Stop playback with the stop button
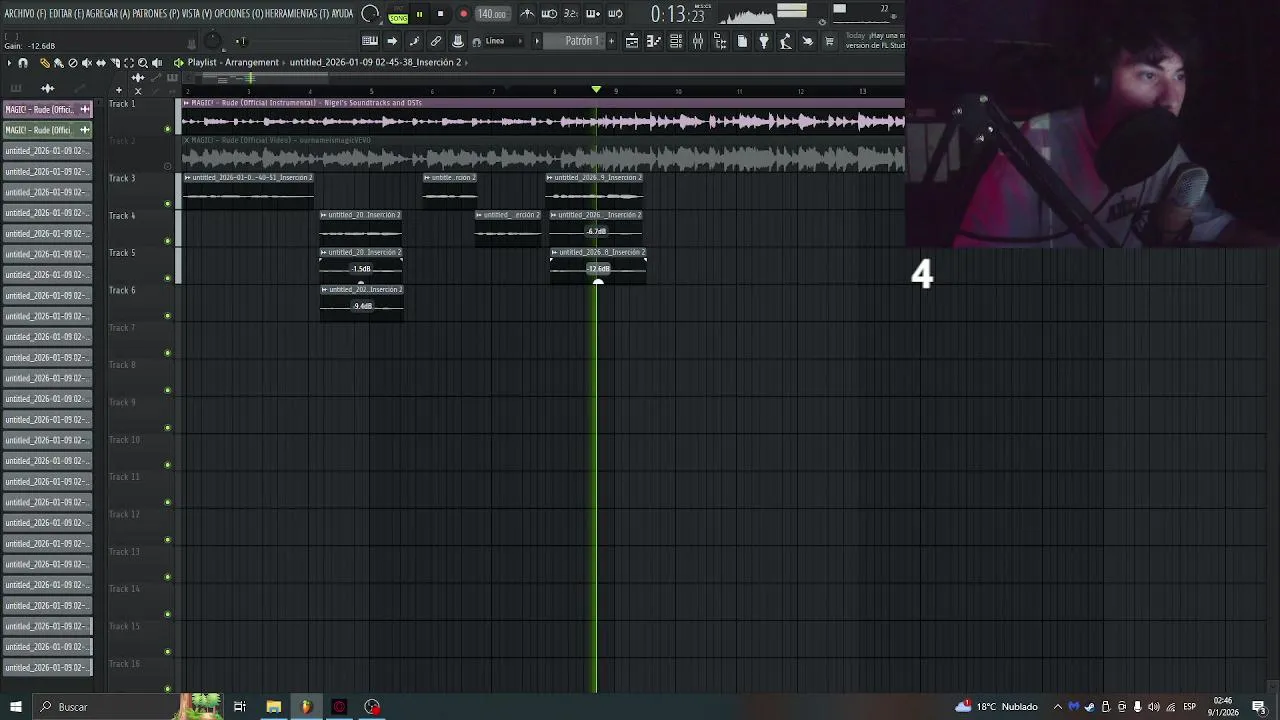The image size is (1280, 720). 440,14
